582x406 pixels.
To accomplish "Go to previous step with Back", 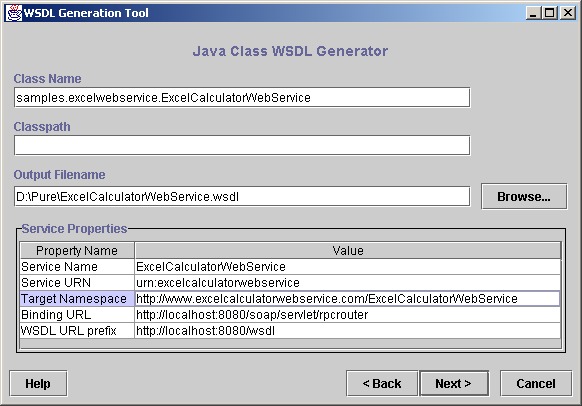I will click(x=382, y=383).
